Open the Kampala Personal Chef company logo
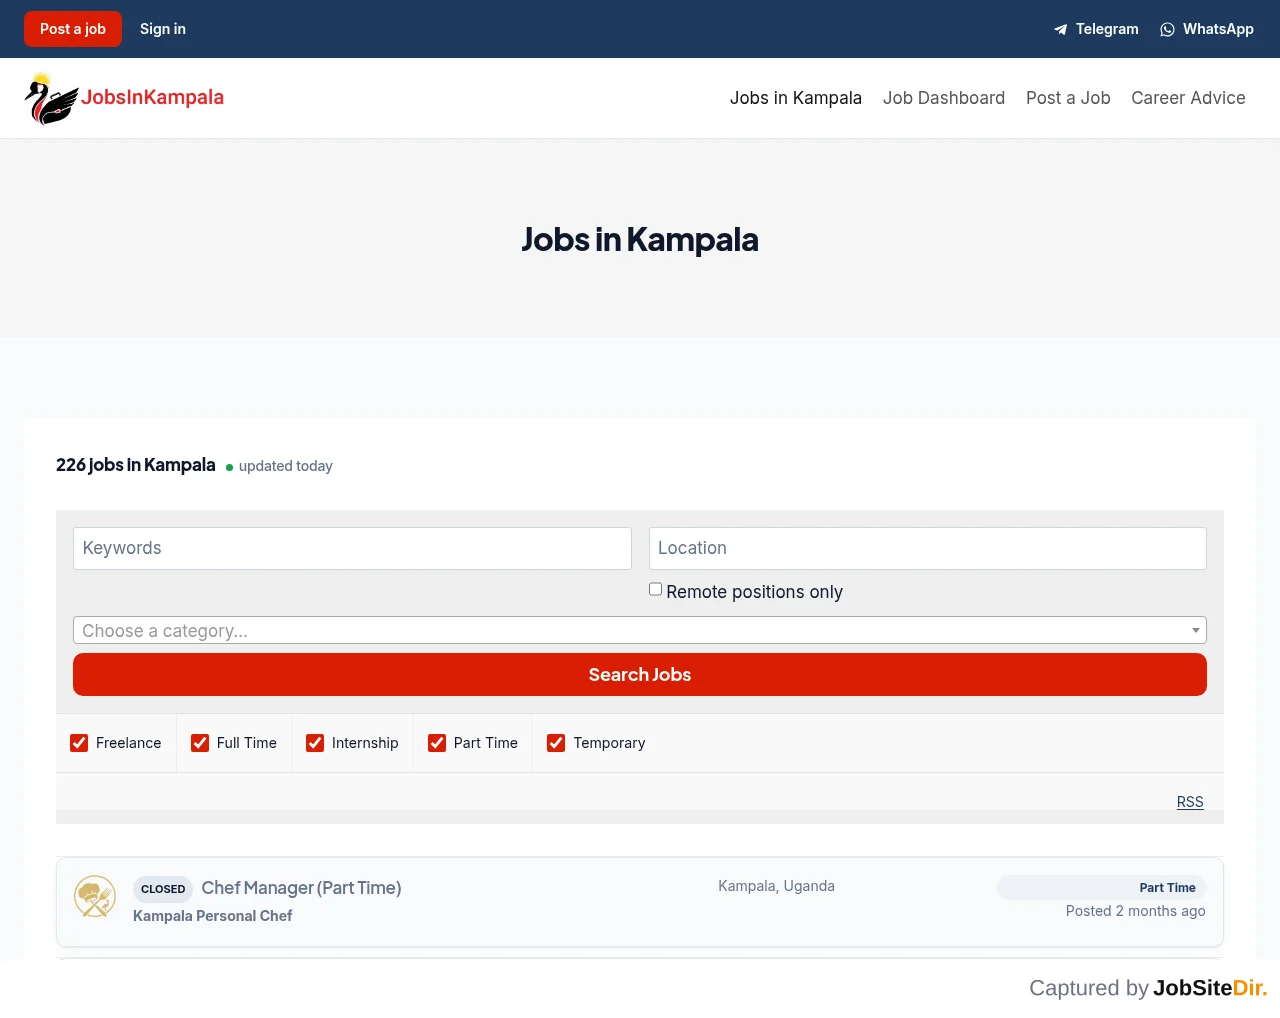1280x1018 pixels. (x=95, y=897)
